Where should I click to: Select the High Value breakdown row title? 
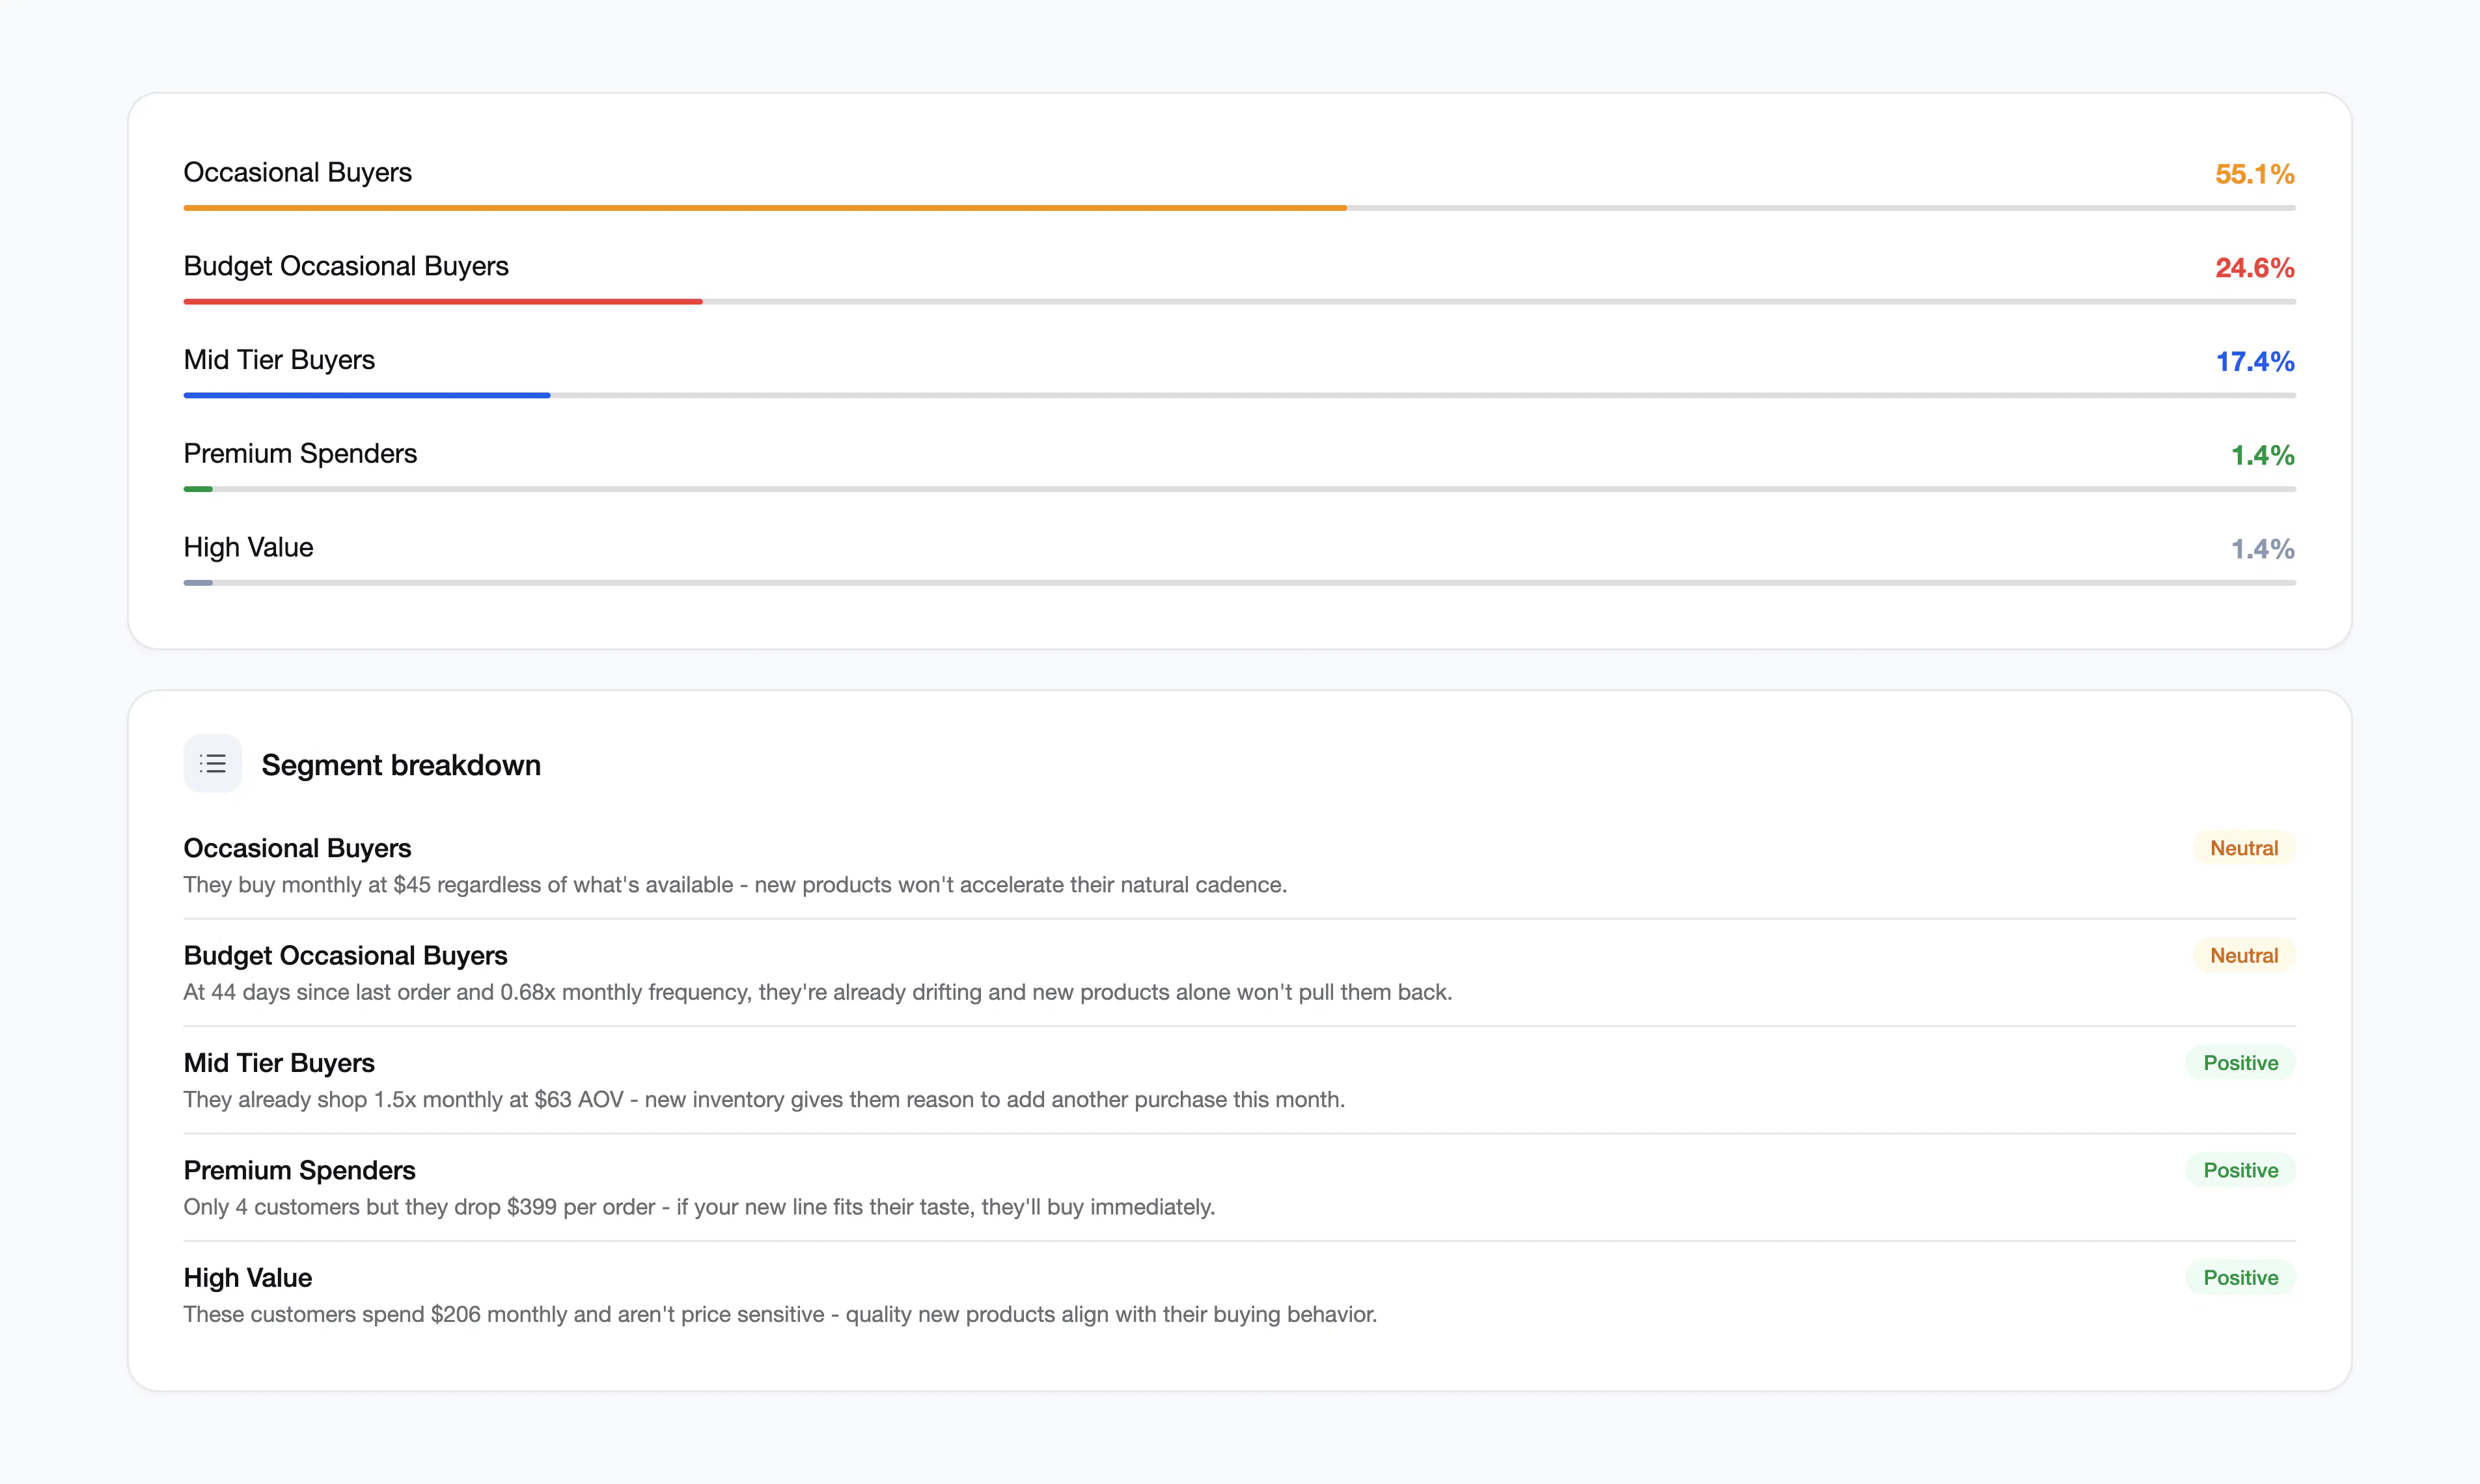248,1278
